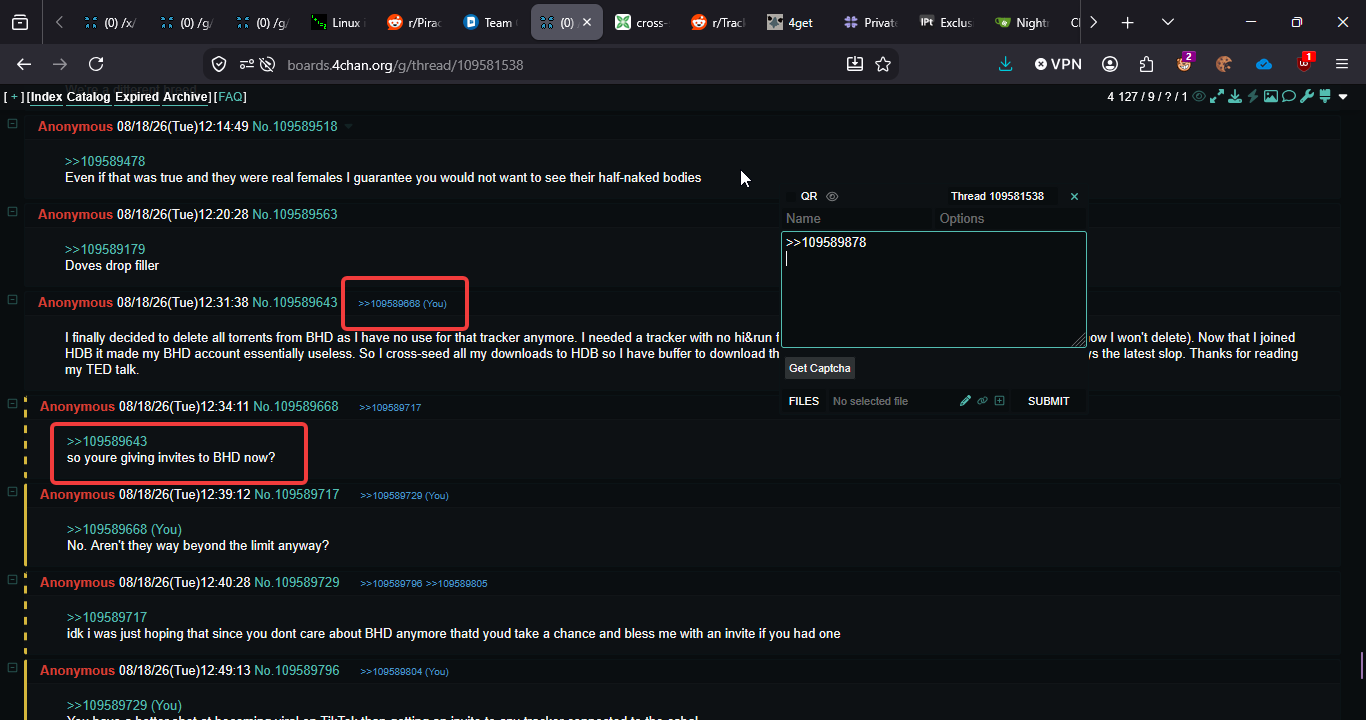The width and height of the screenshot is (1366, 720).
Task: Switch to the (0) /x/ tab
Action: pyautogui.click(x=110, y=22)
